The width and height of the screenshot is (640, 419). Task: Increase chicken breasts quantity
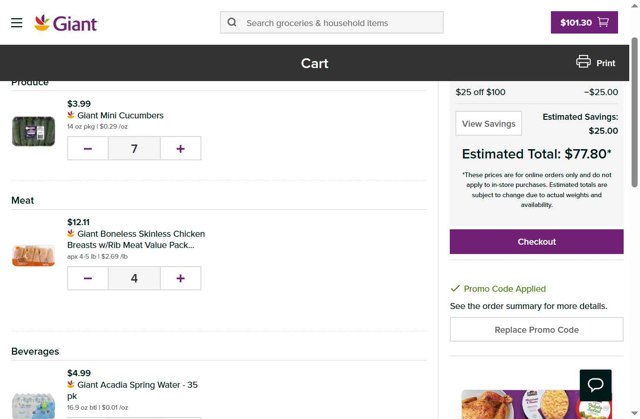pyautogui.click(x=180, y=278)
